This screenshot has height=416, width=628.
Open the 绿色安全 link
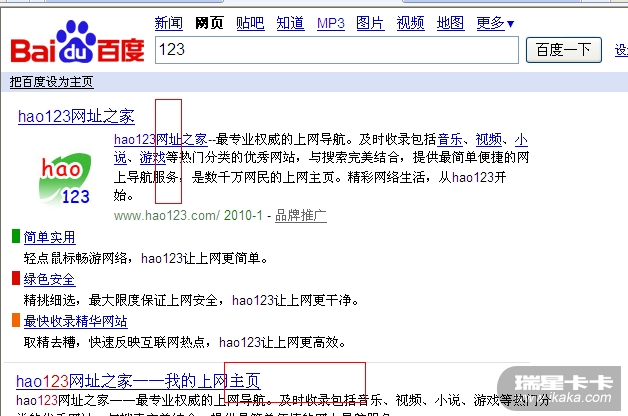pos(49,279)
